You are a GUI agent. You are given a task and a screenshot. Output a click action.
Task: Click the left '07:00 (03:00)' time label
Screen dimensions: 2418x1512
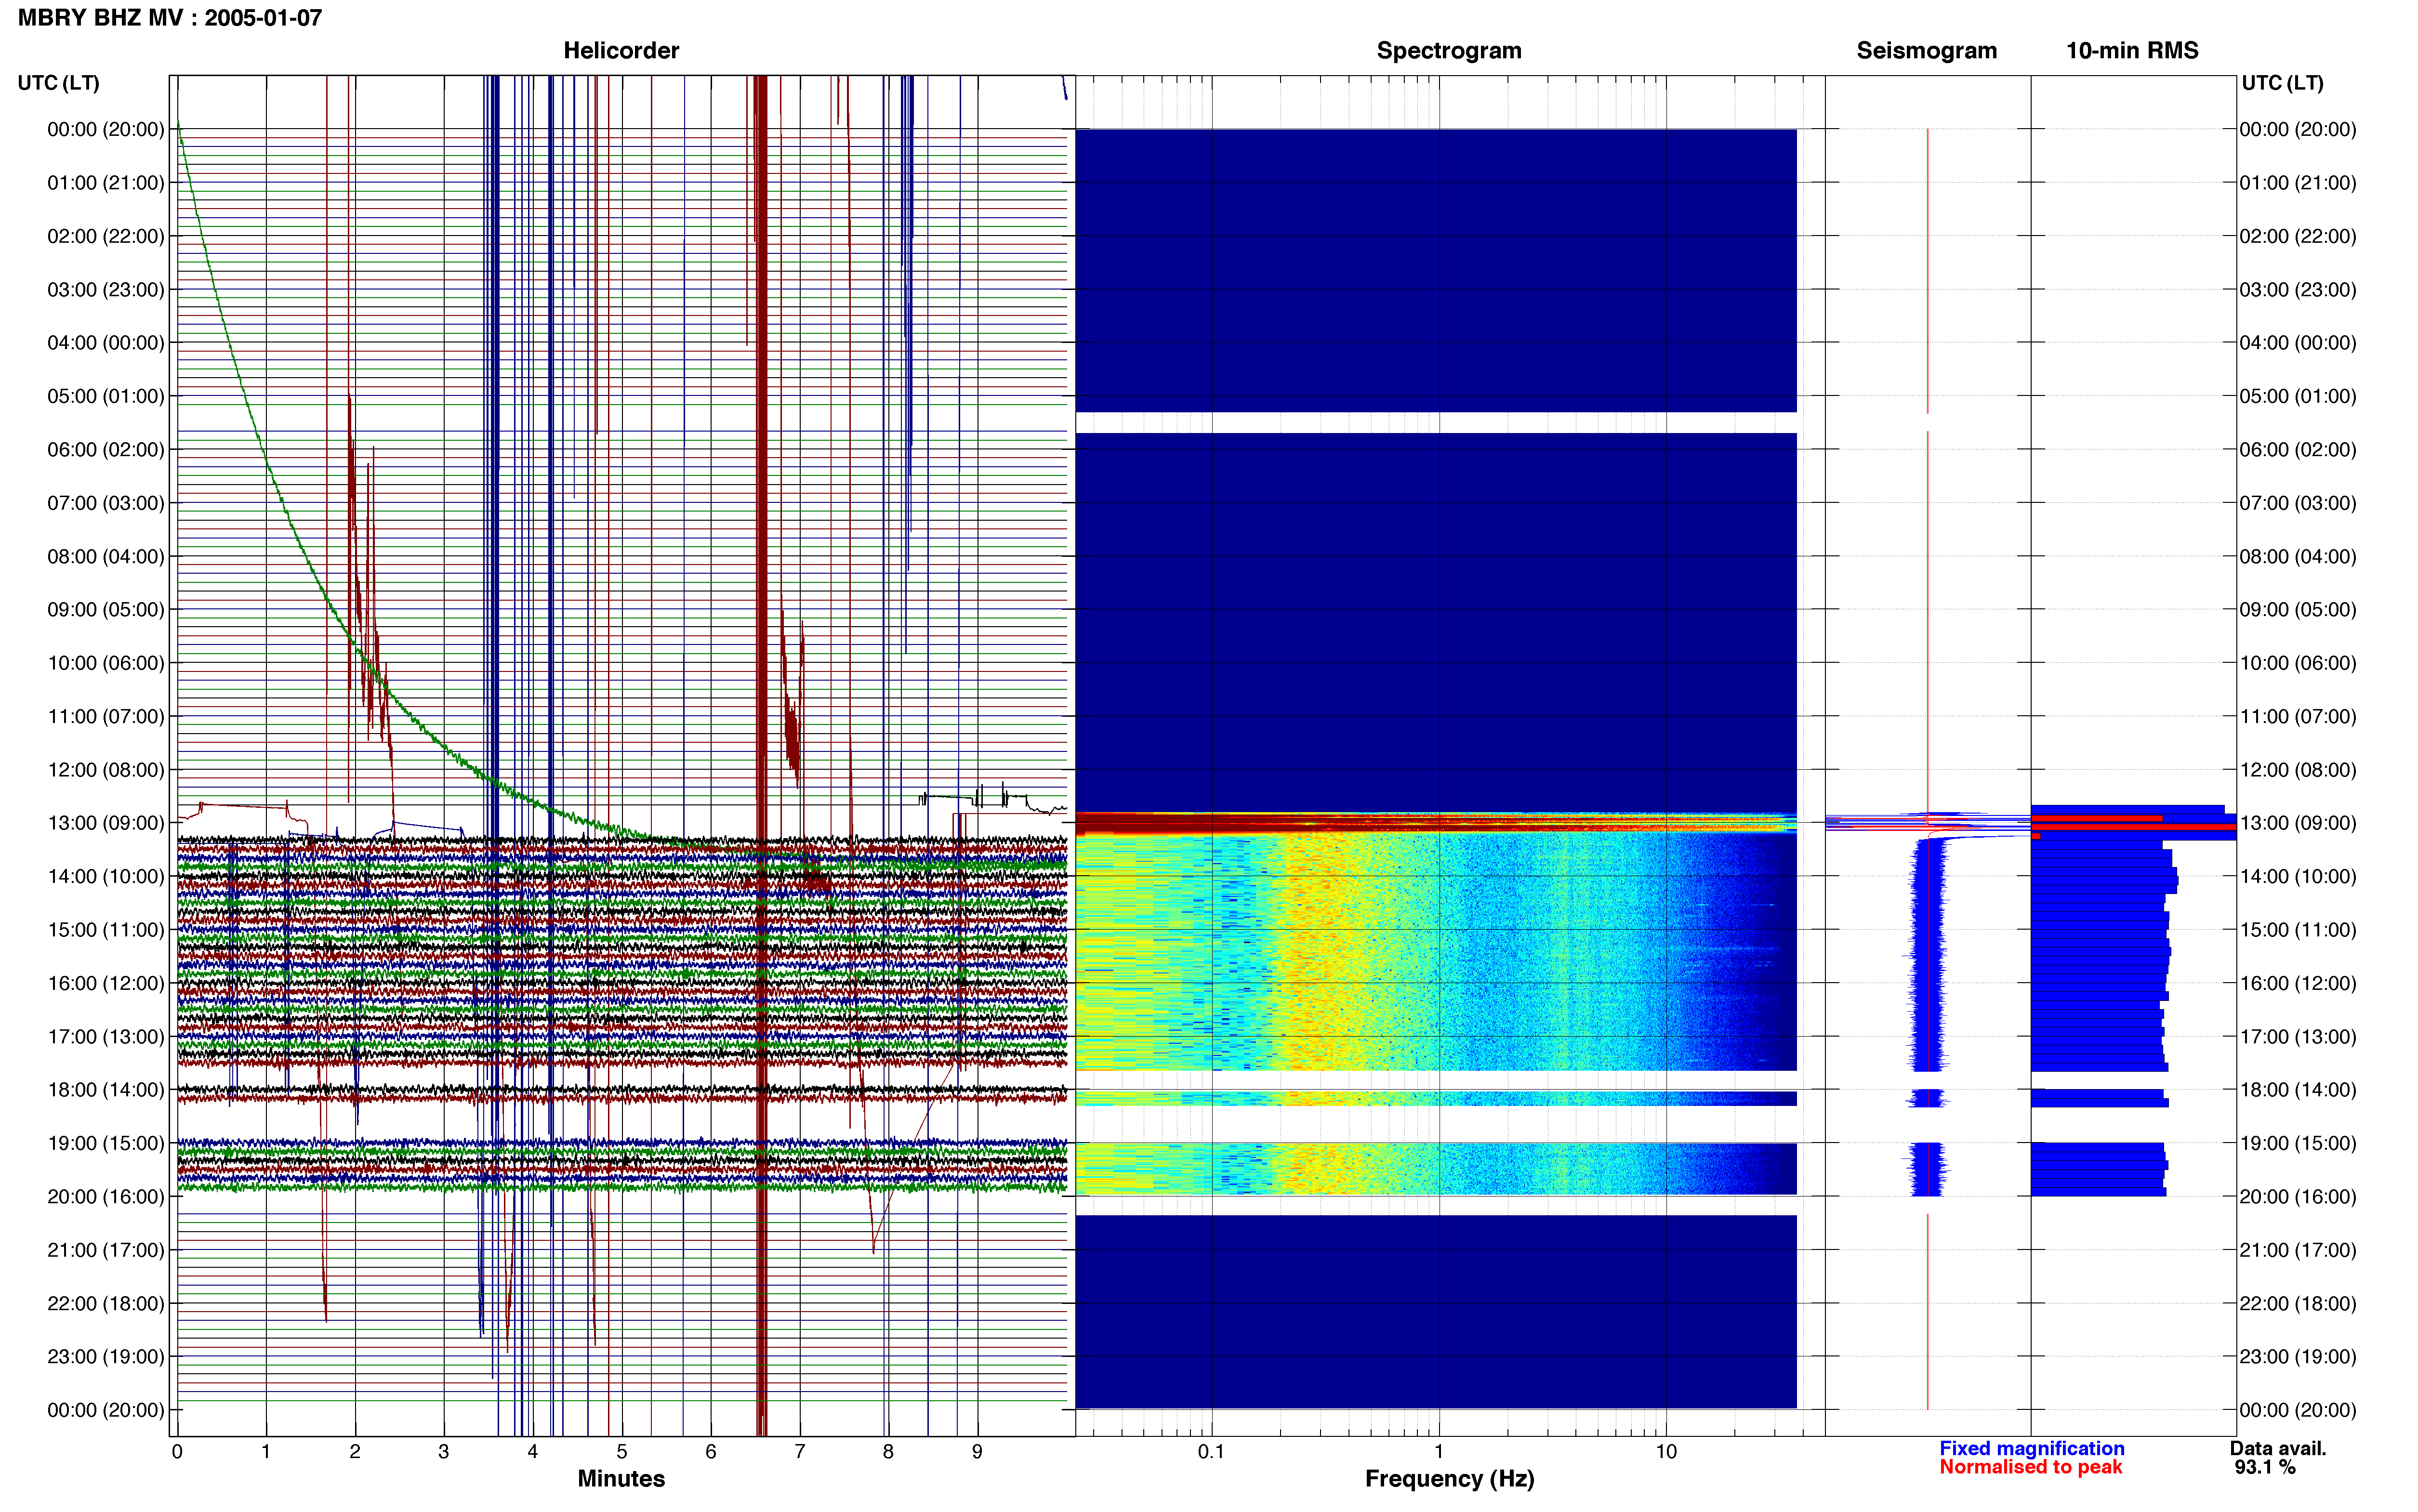(x=106, y=503)
